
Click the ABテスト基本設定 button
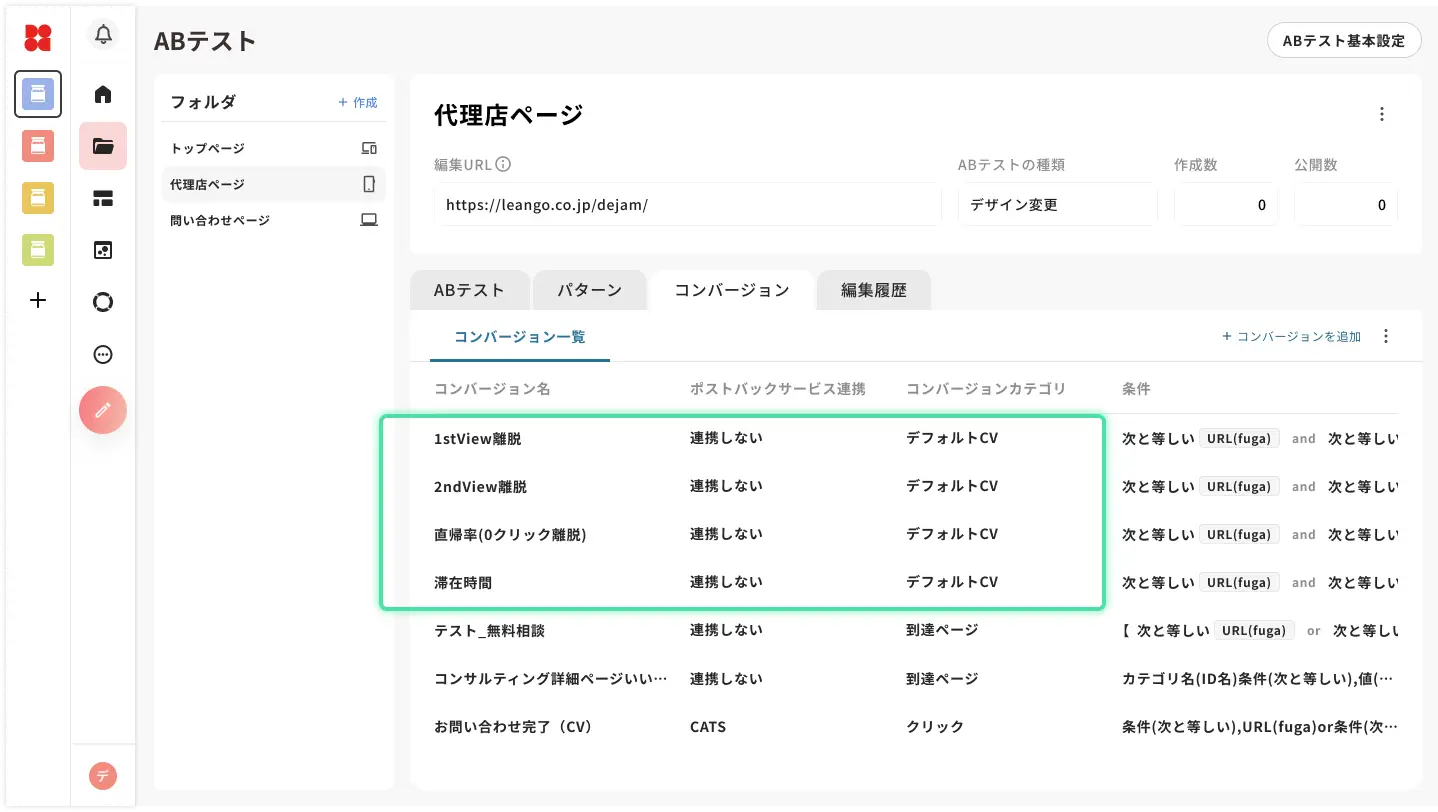tap(1343, 41)
